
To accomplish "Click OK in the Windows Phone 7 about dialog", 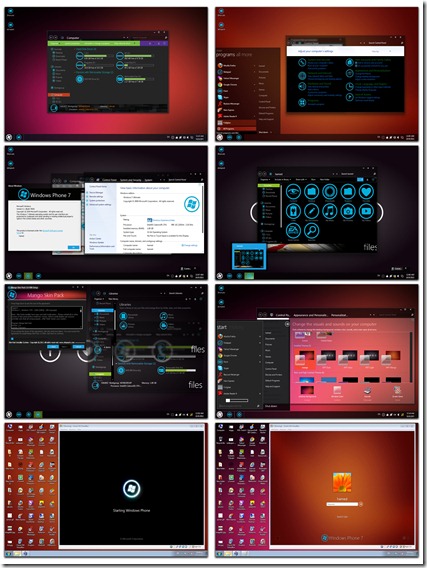I will [x=74, y=247].
